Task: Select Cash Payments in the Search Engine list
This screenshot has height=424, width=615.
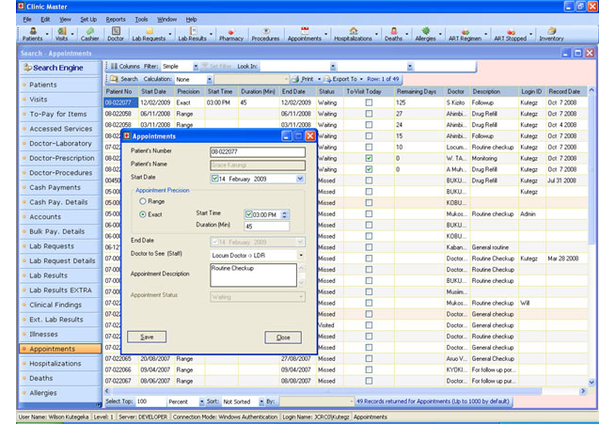Action: [x=55, y=187]
